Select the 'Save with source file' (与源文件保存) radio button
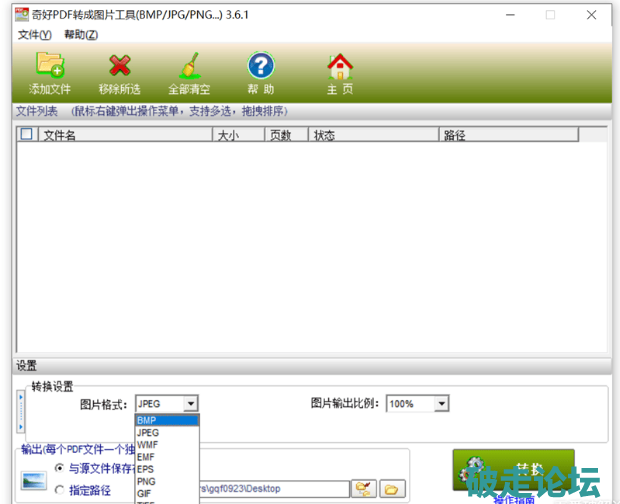Image resolution: width=620 pixels, height=504 pixels. click(x=60, y=468)
